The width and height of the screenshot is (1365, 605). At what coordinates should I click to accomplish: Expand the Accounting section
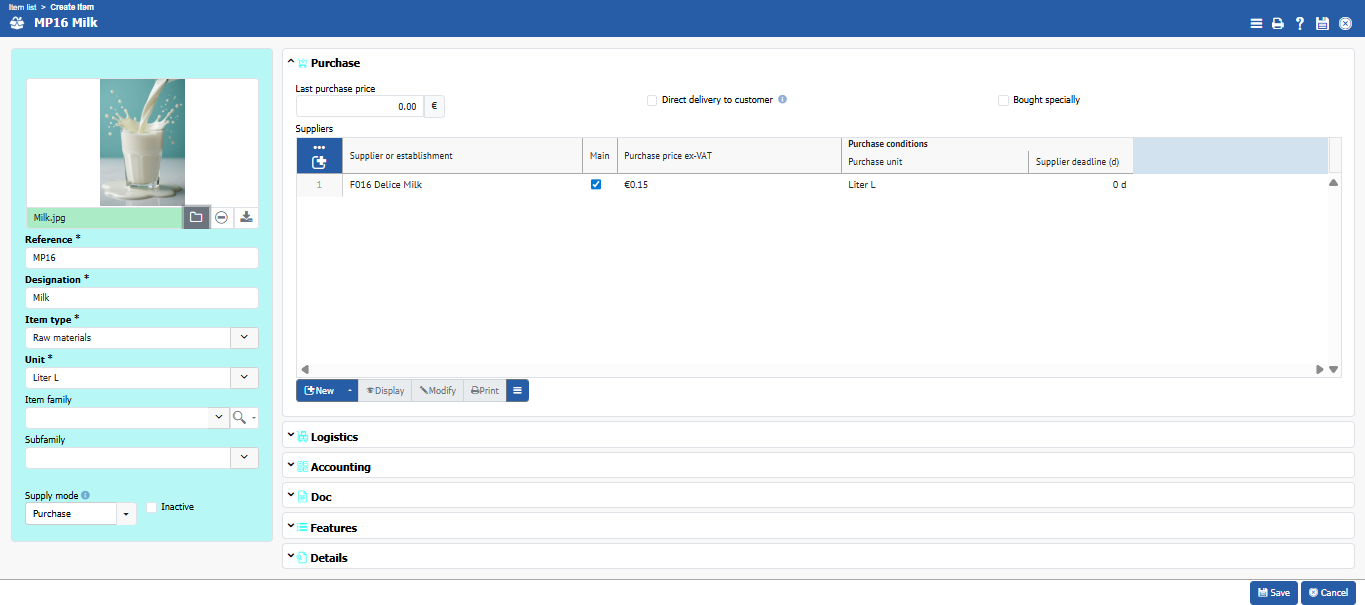(340, 467)
